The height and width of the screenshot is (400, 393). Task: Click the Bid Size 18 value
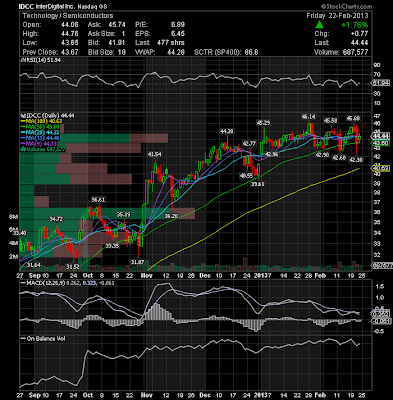(x=121, y=52)
